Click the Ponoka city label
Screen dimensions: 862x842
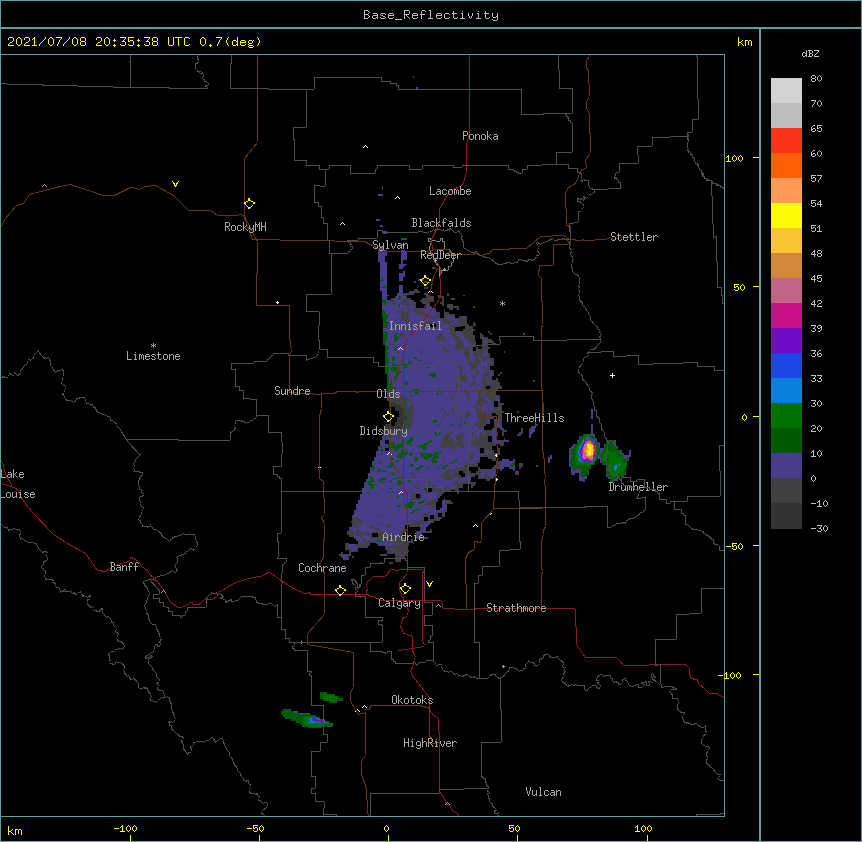[480, 136]
